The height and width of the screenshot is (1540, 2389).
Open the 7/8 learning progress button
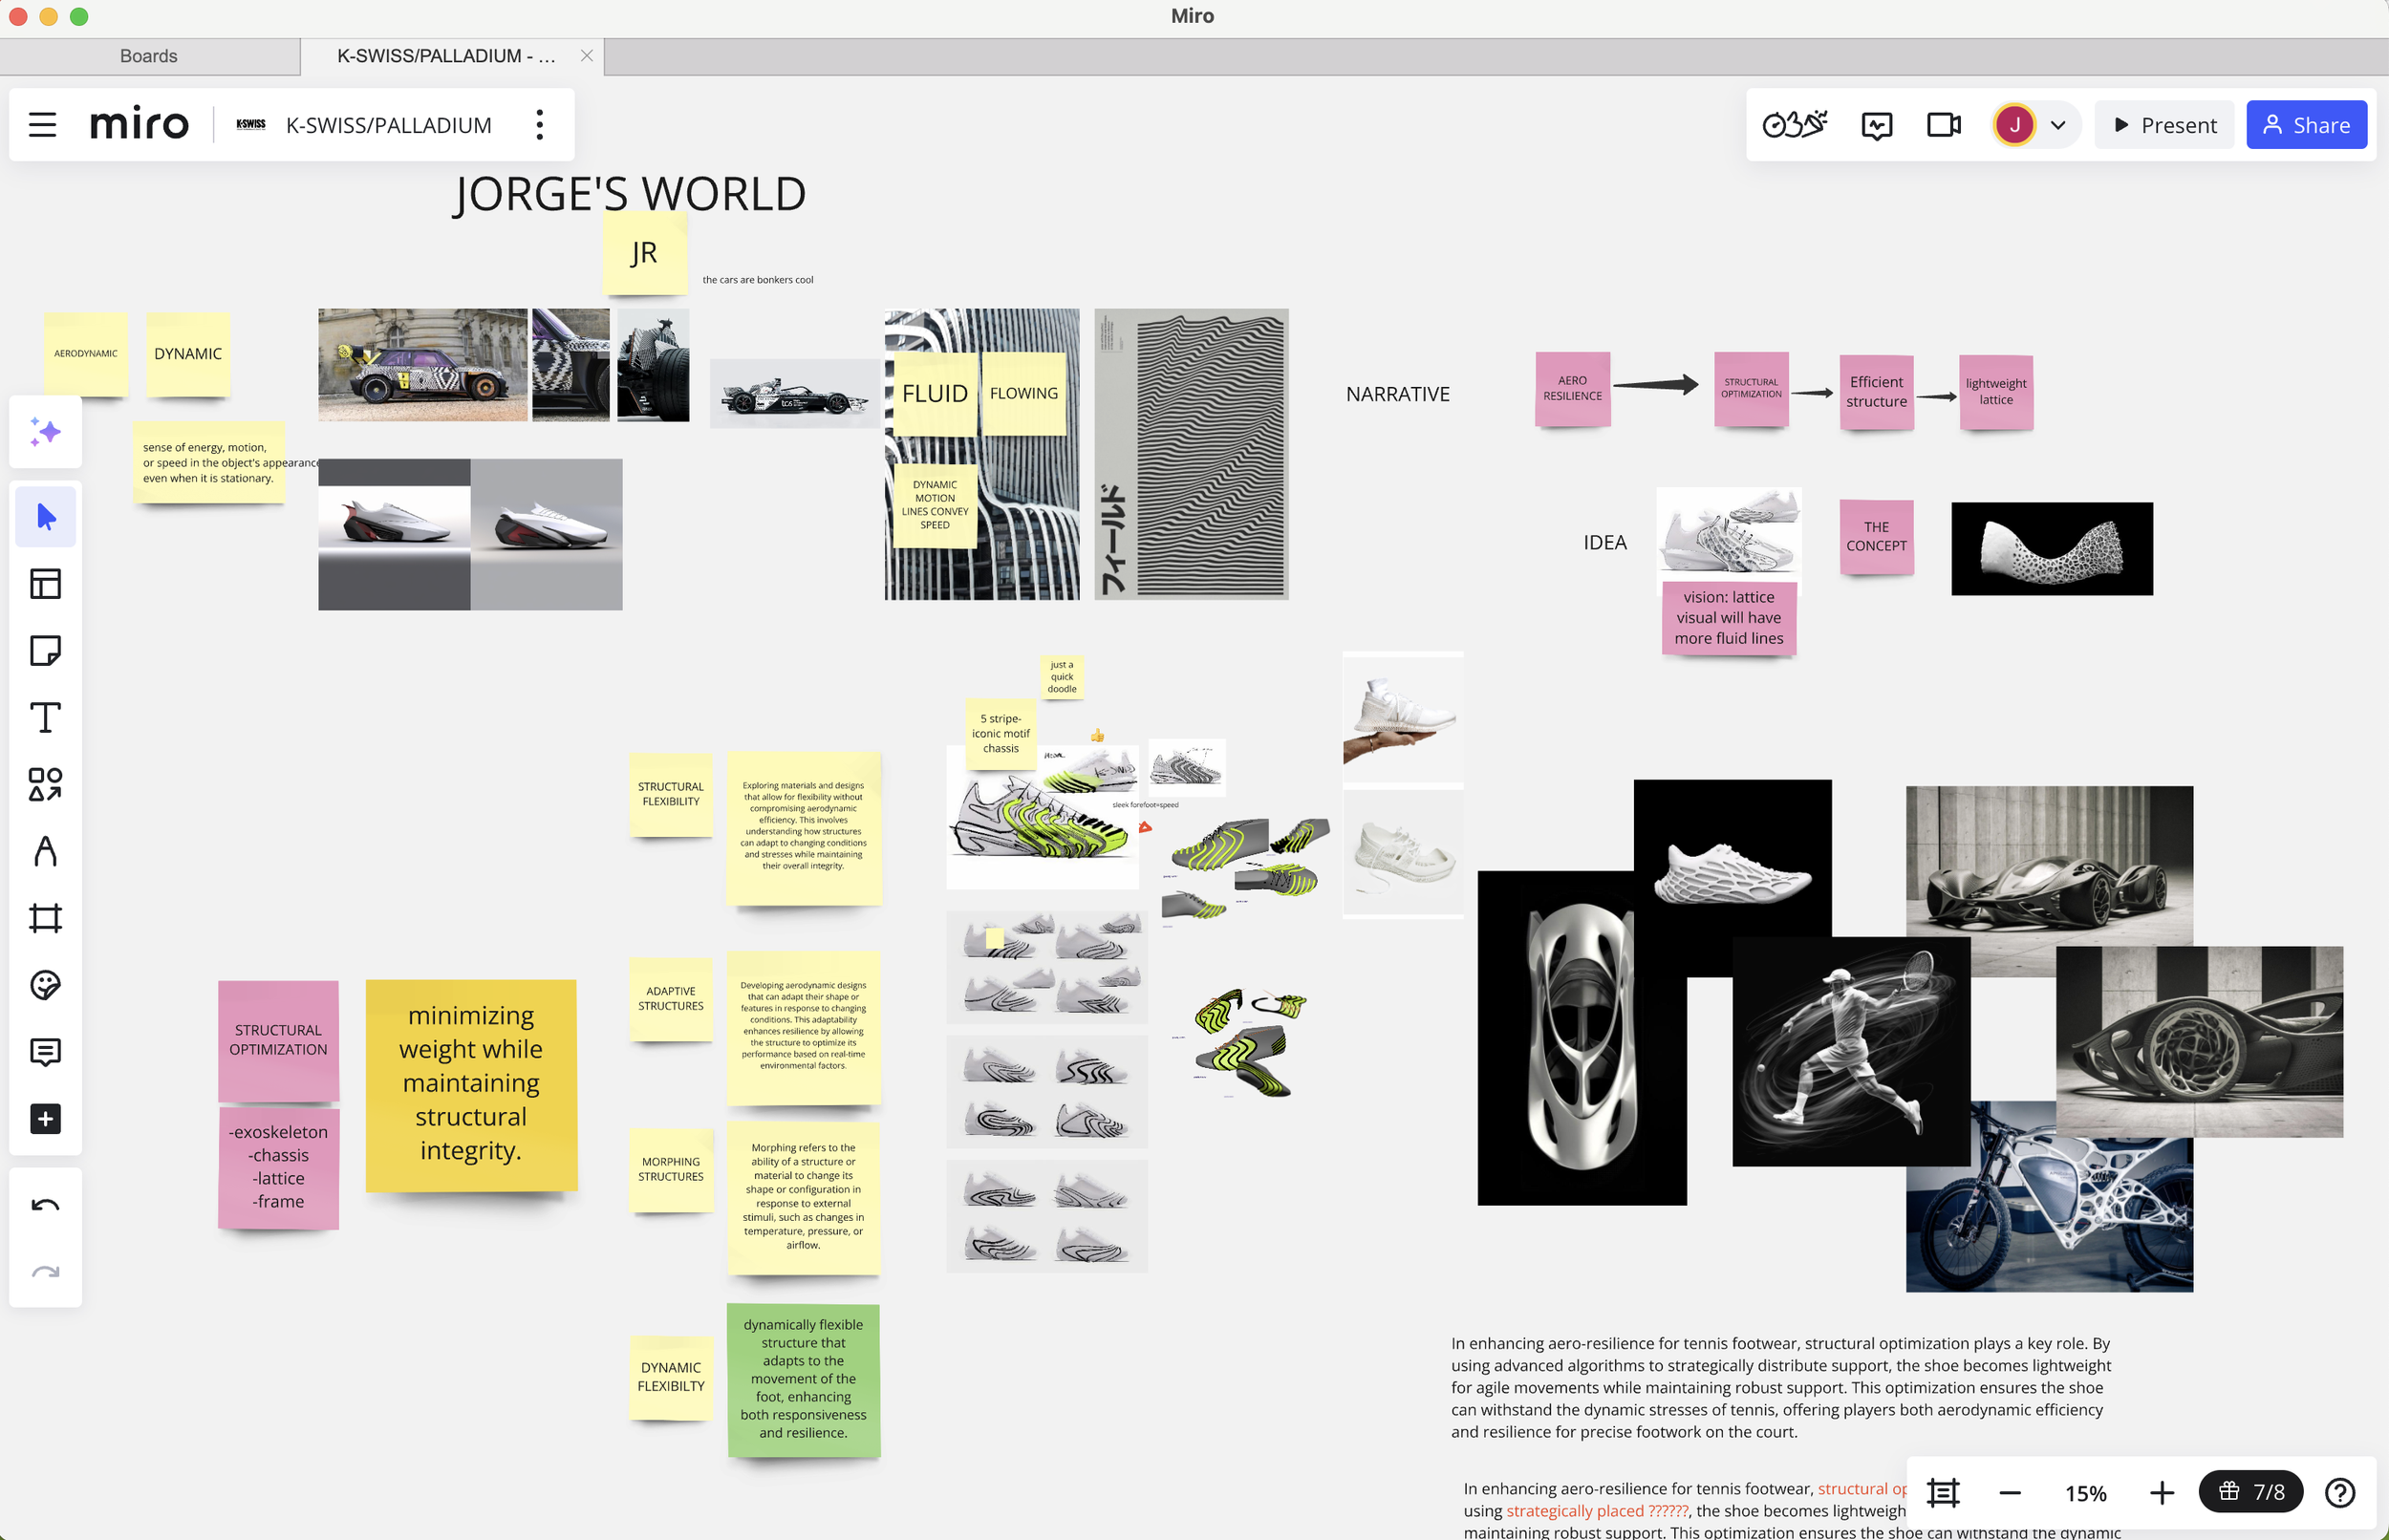tap(2250, 1493)
